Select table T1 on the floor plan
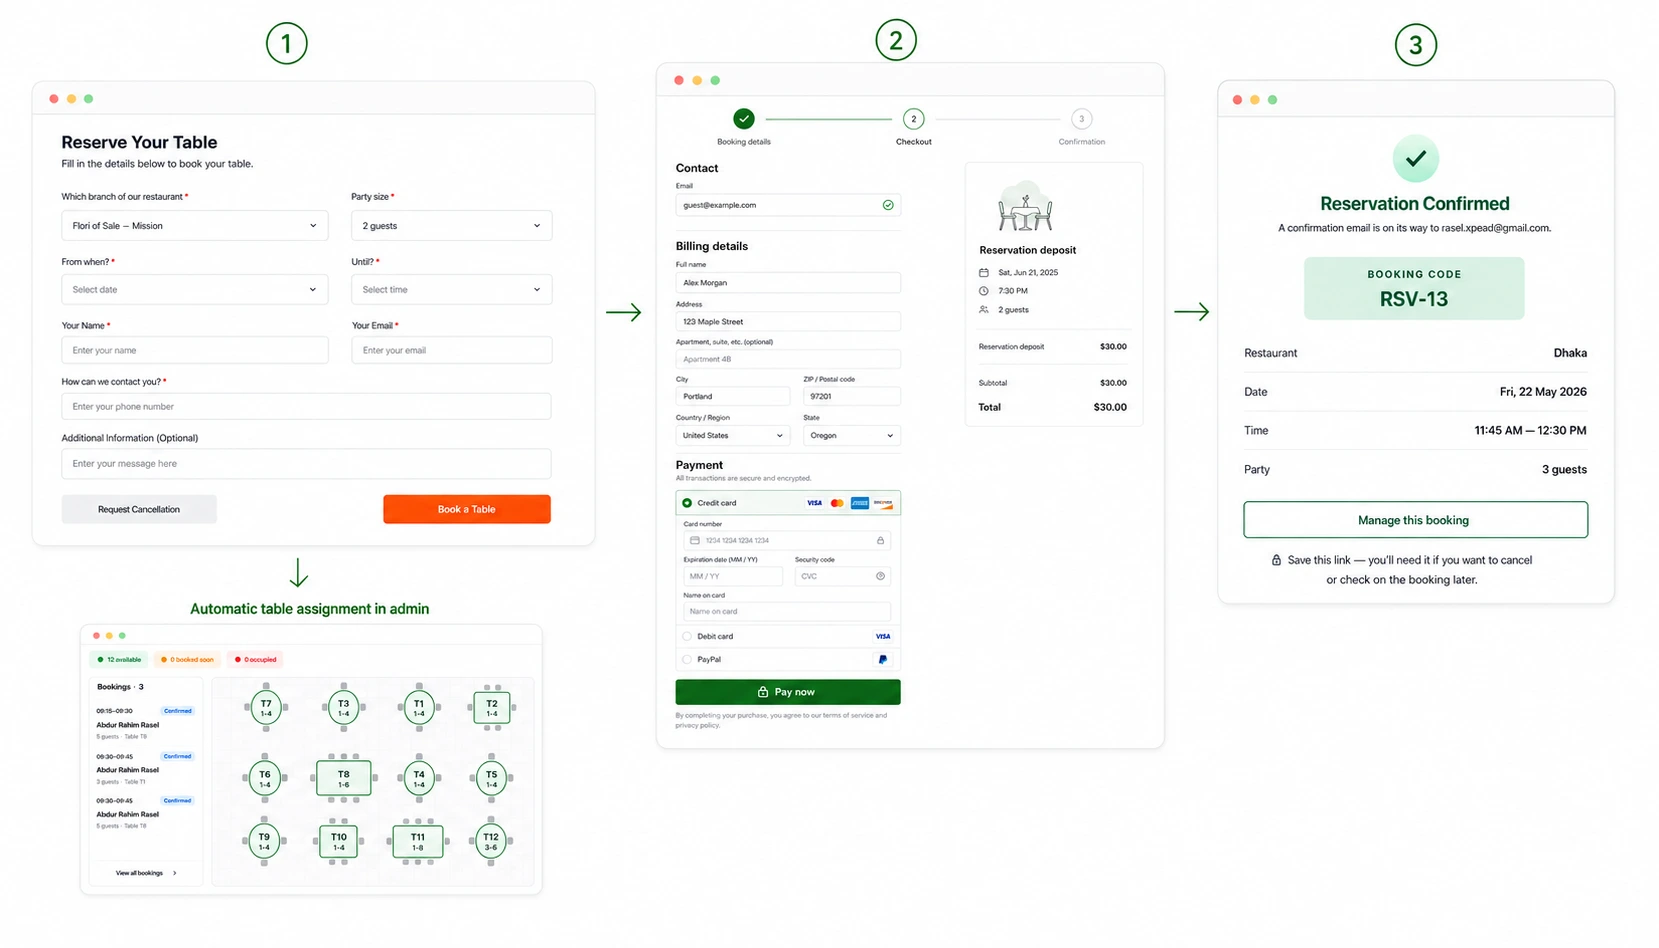 [419, 707]
